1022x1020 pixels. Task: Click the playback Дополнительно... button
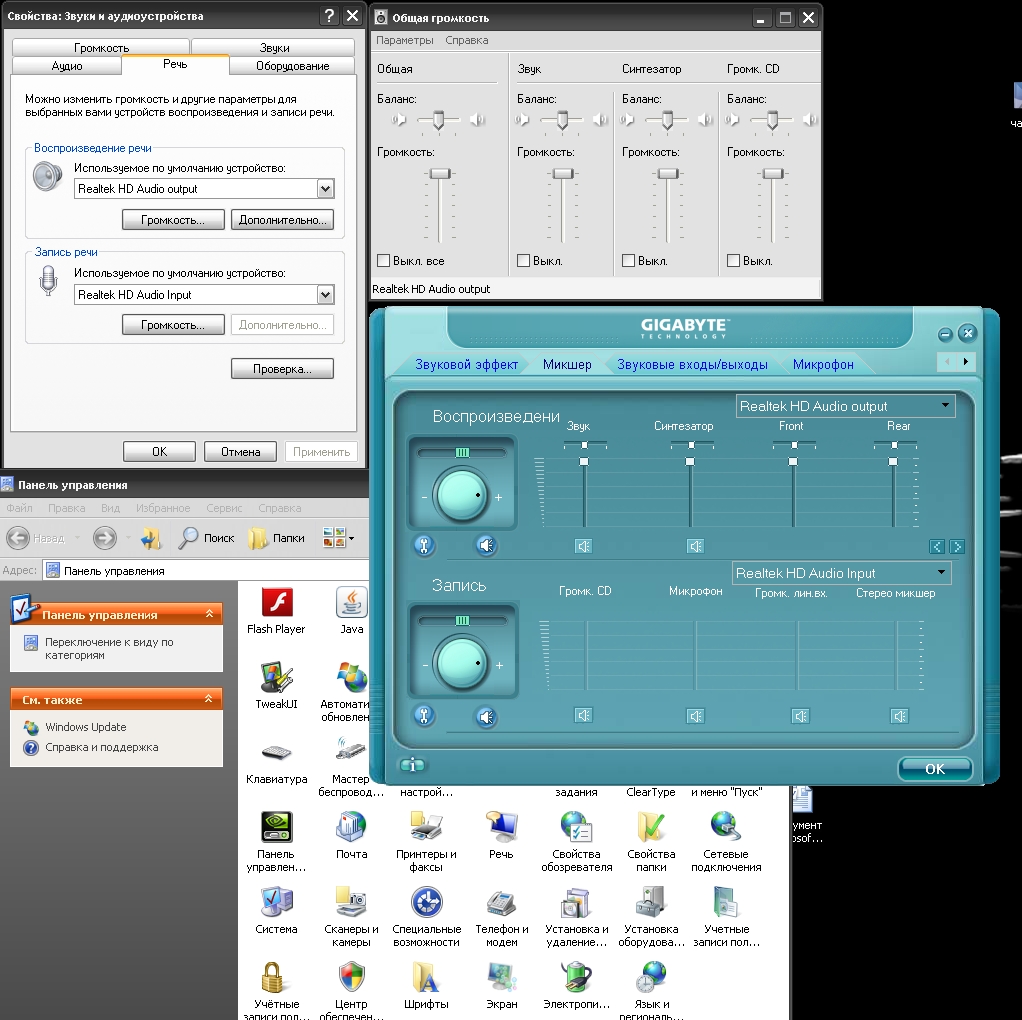tap(282, 220)
